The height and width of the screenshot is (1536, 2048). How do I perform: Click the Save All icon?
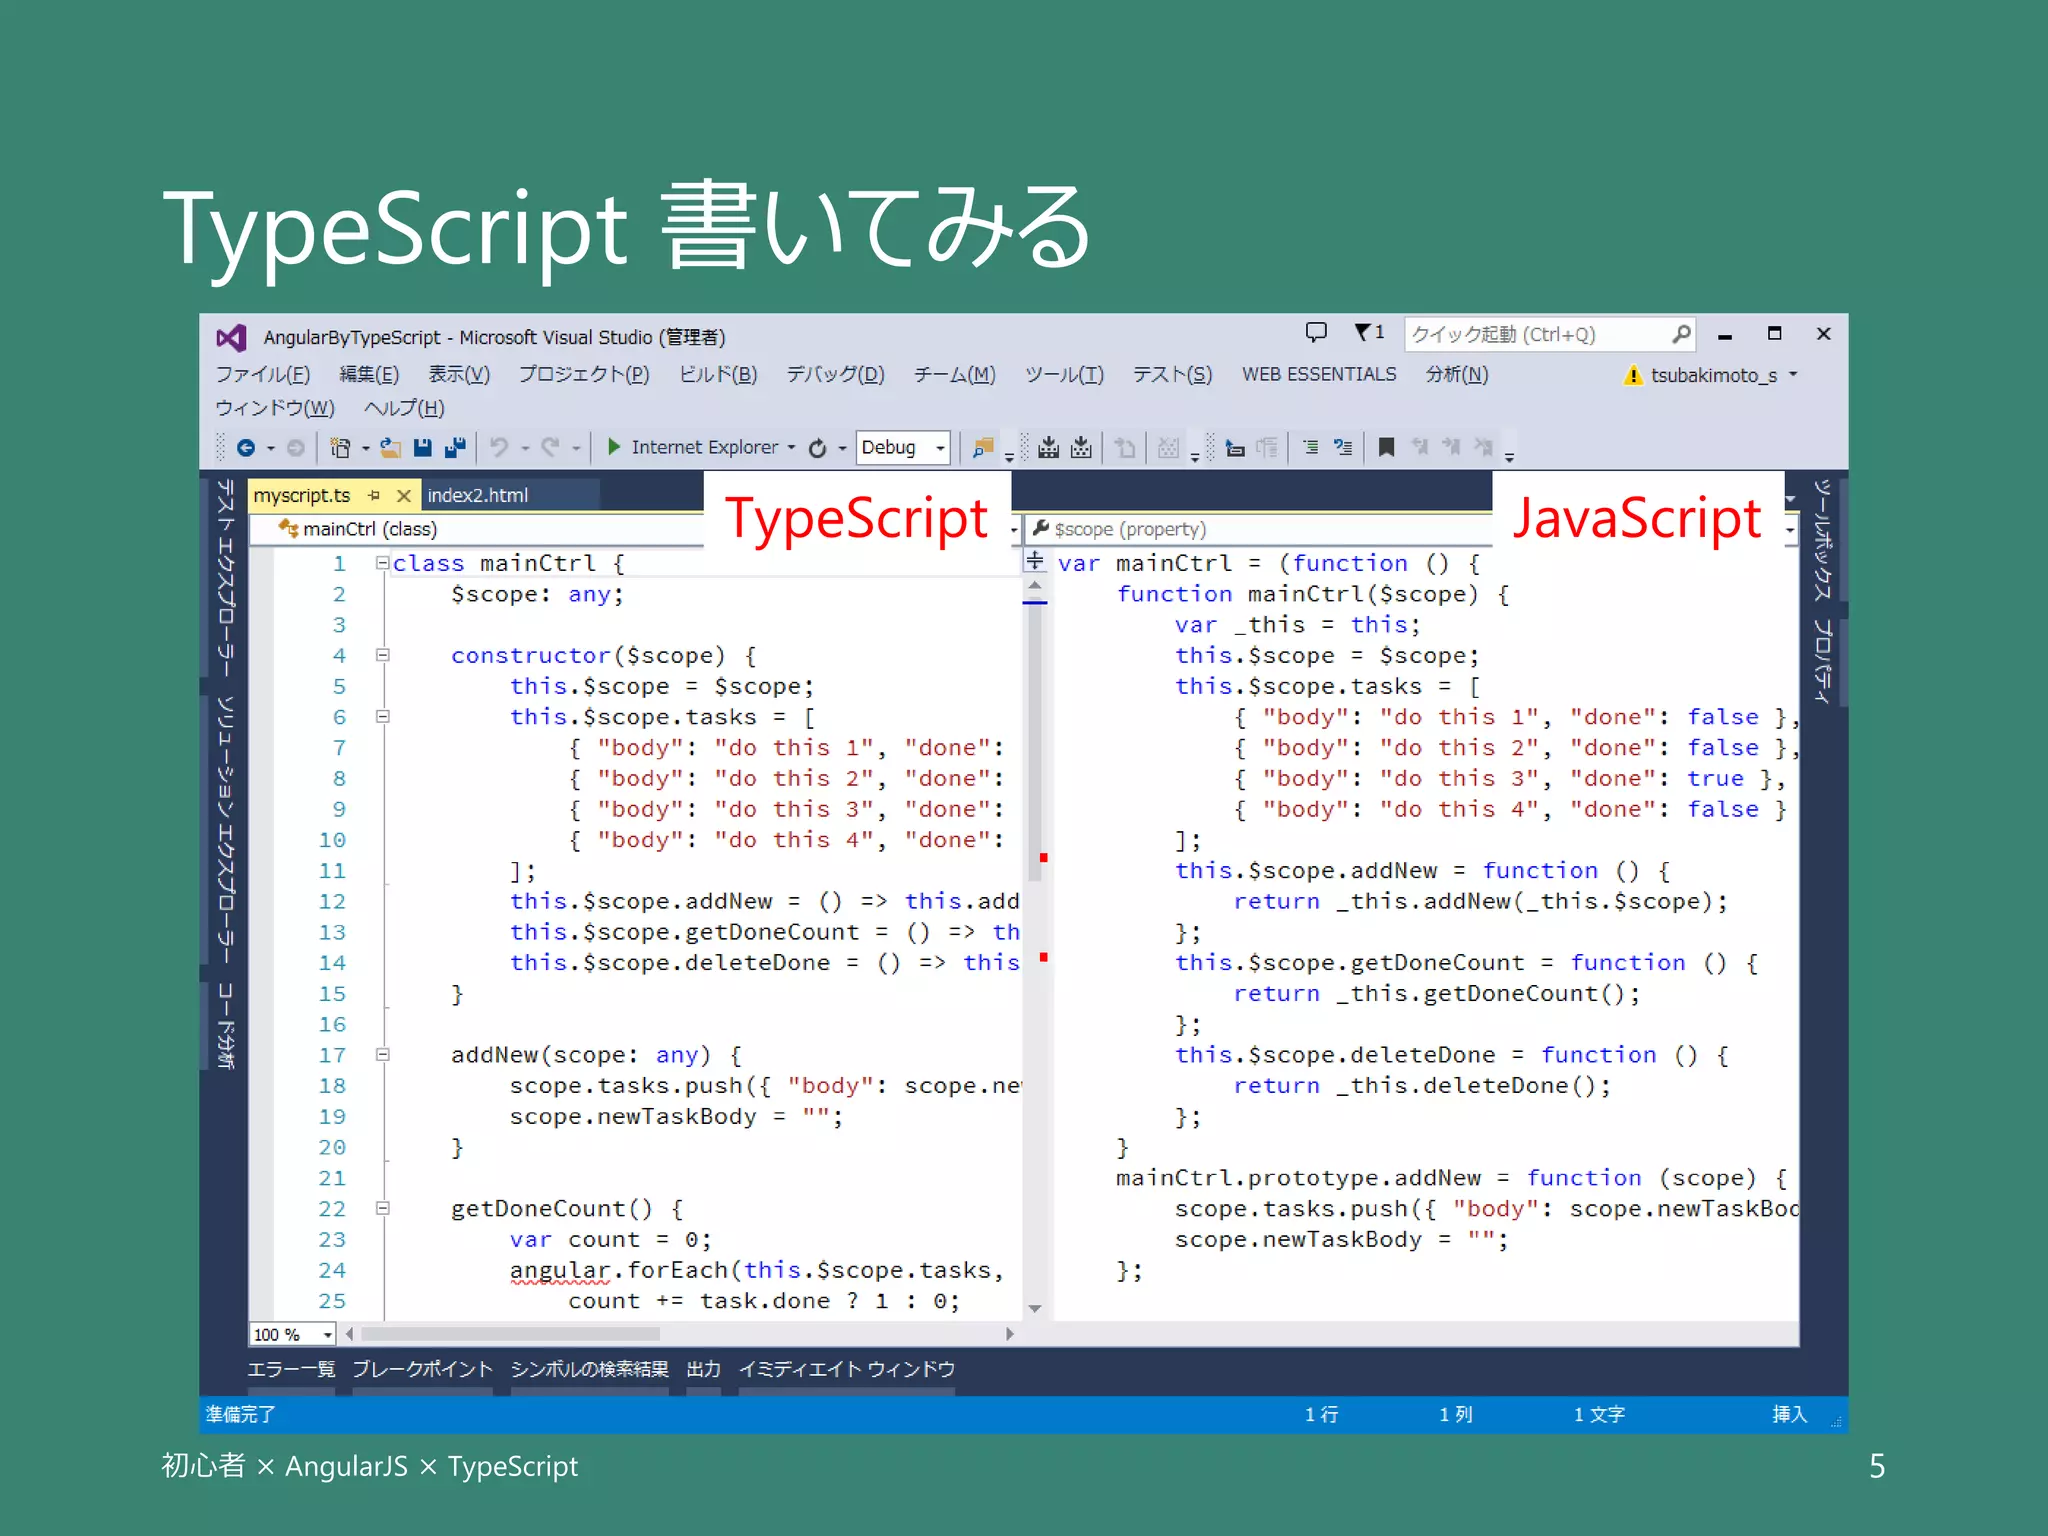pos(456,448)
